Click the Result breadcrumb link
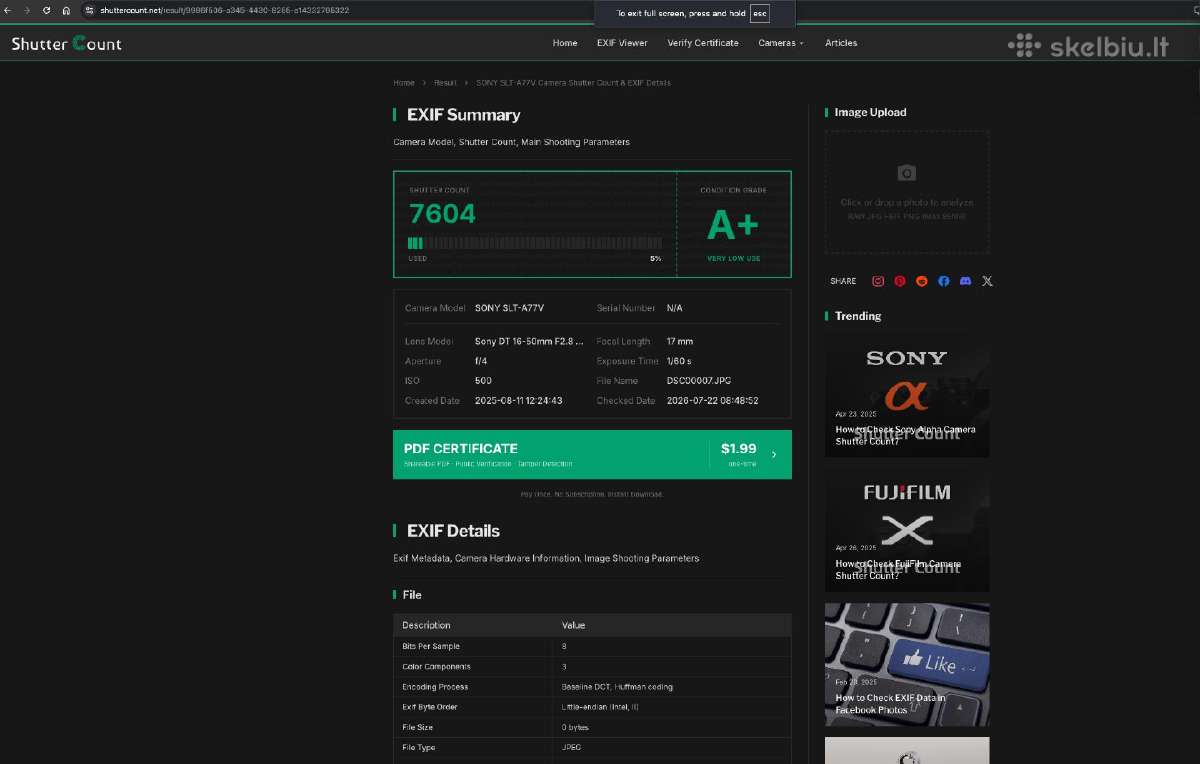The height and width of the screenshot is (764, 1200). pos(445,83)
